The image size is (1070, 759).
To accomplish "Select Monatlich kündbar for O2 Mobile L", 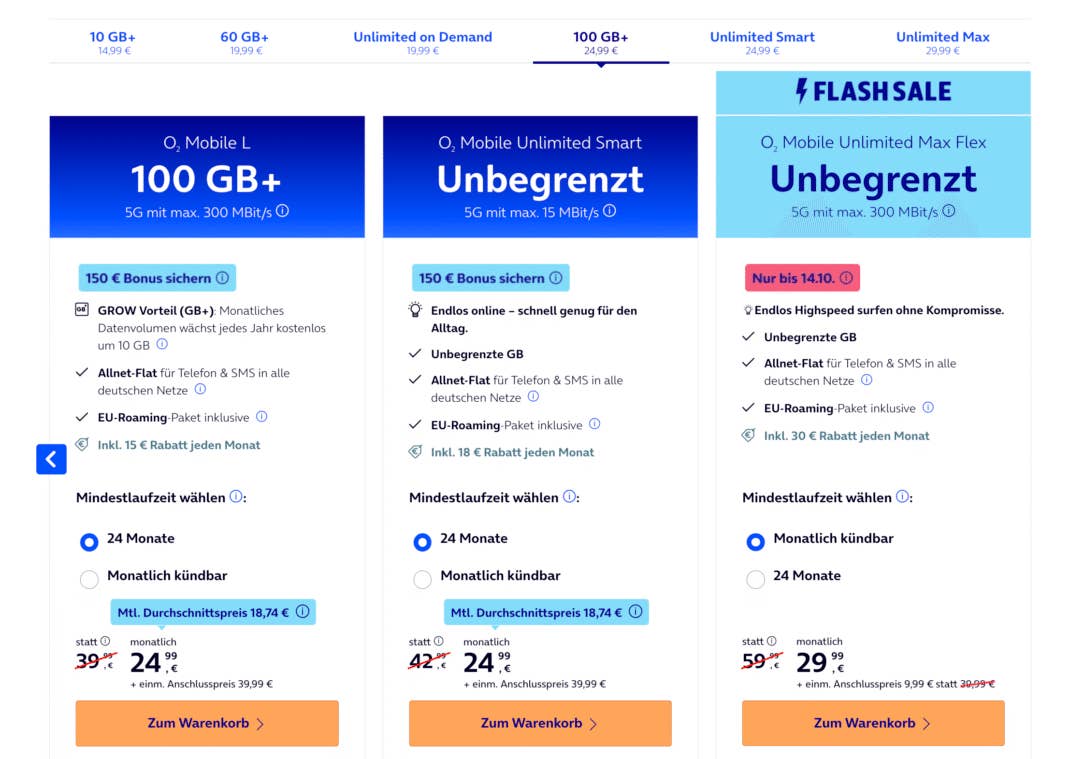I will coord(90,578).
